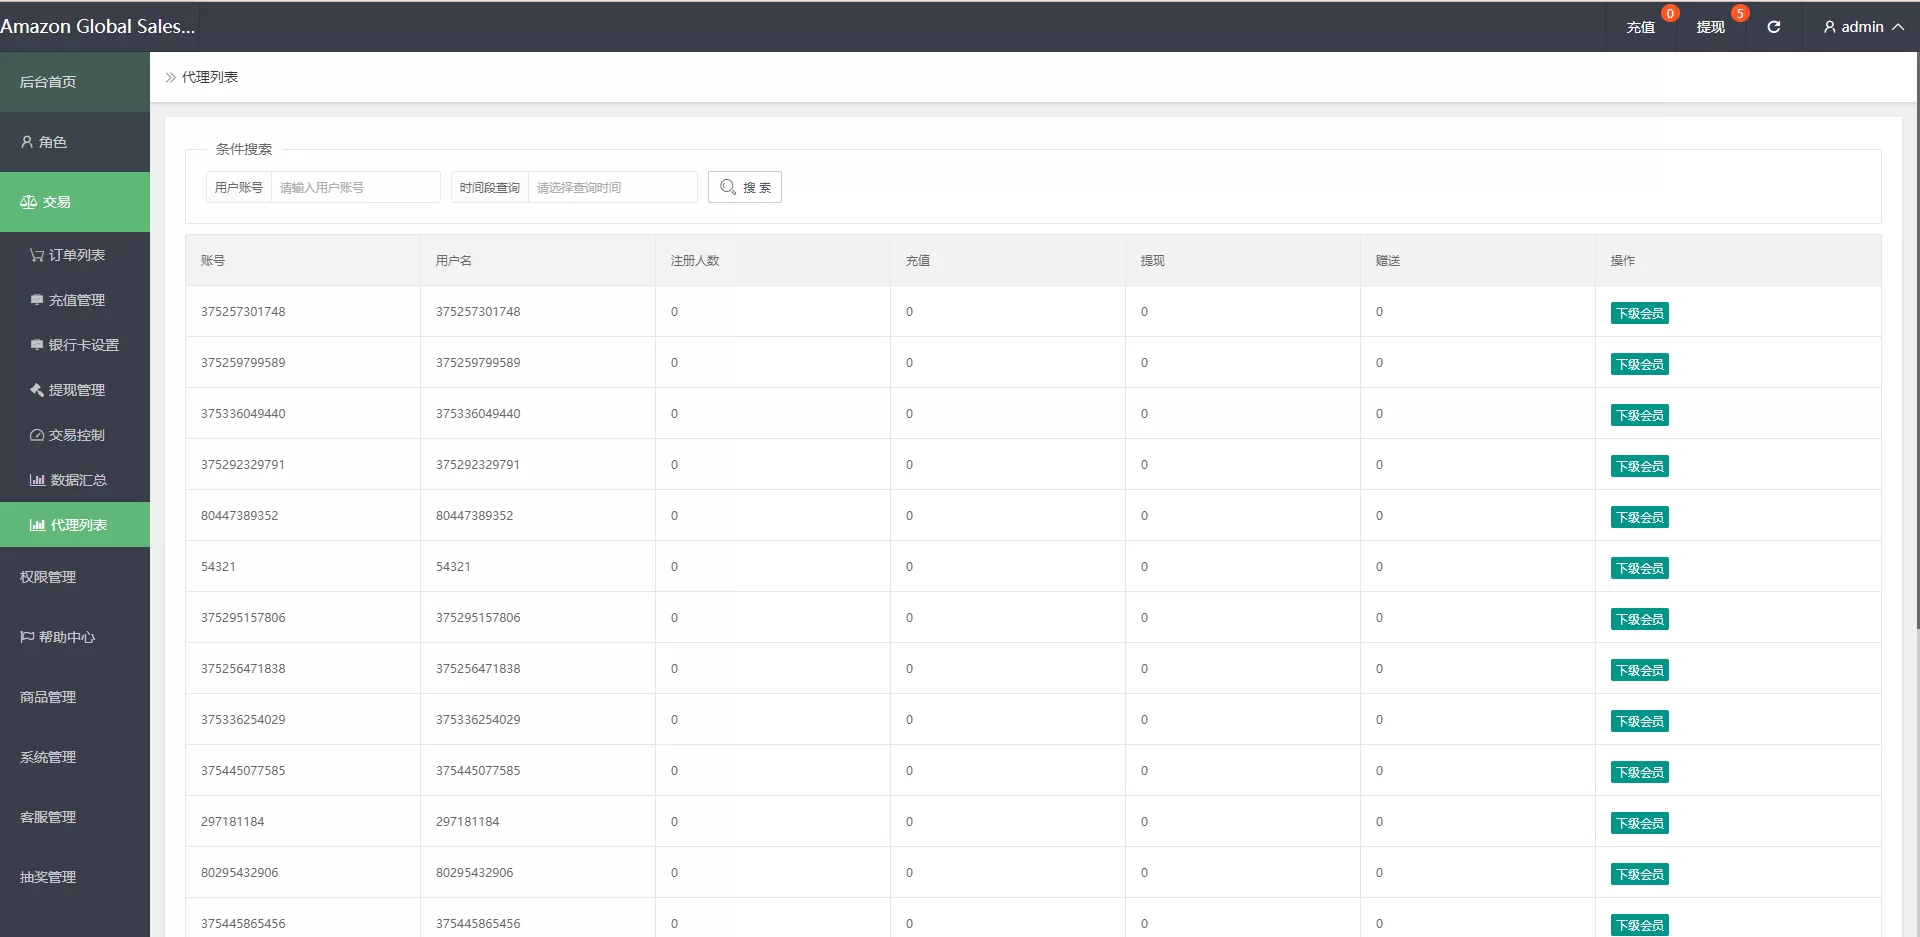Open the admin user dropdown
The height and width of the screenshot is (937, 1920).
(1862, 27)
